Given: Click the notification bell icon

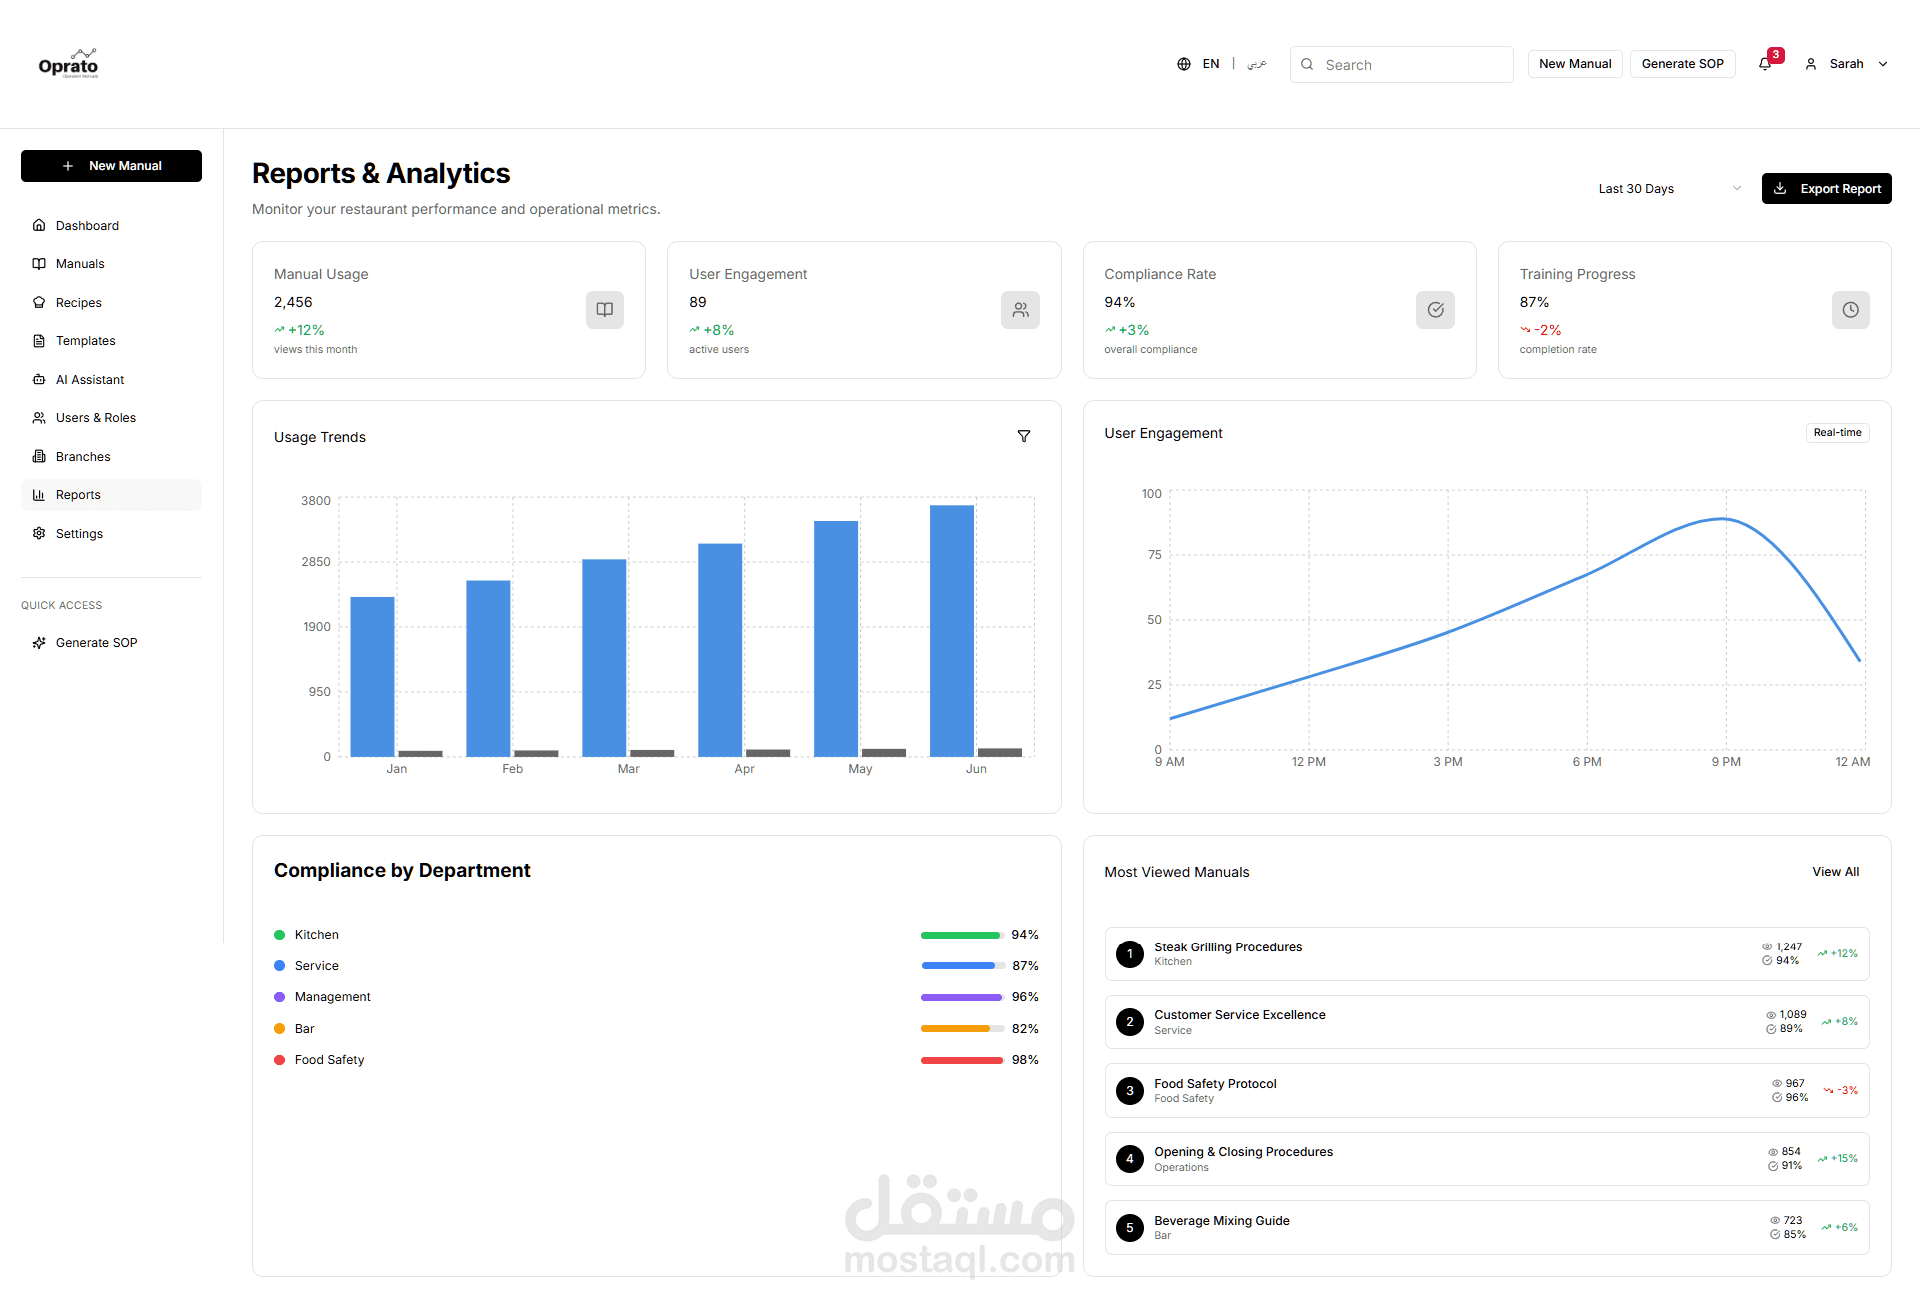Looking at the screenshot, I should click(1765, 64).
